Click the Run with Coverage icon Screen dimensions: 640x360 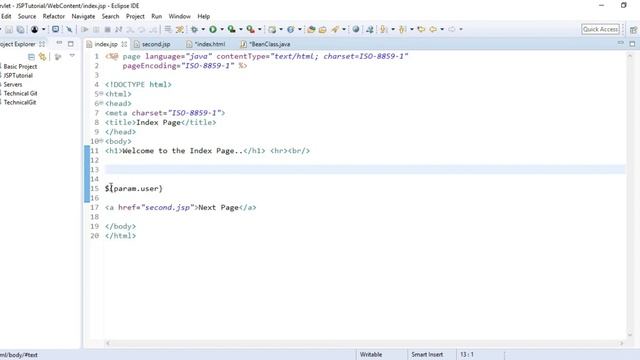231,29
